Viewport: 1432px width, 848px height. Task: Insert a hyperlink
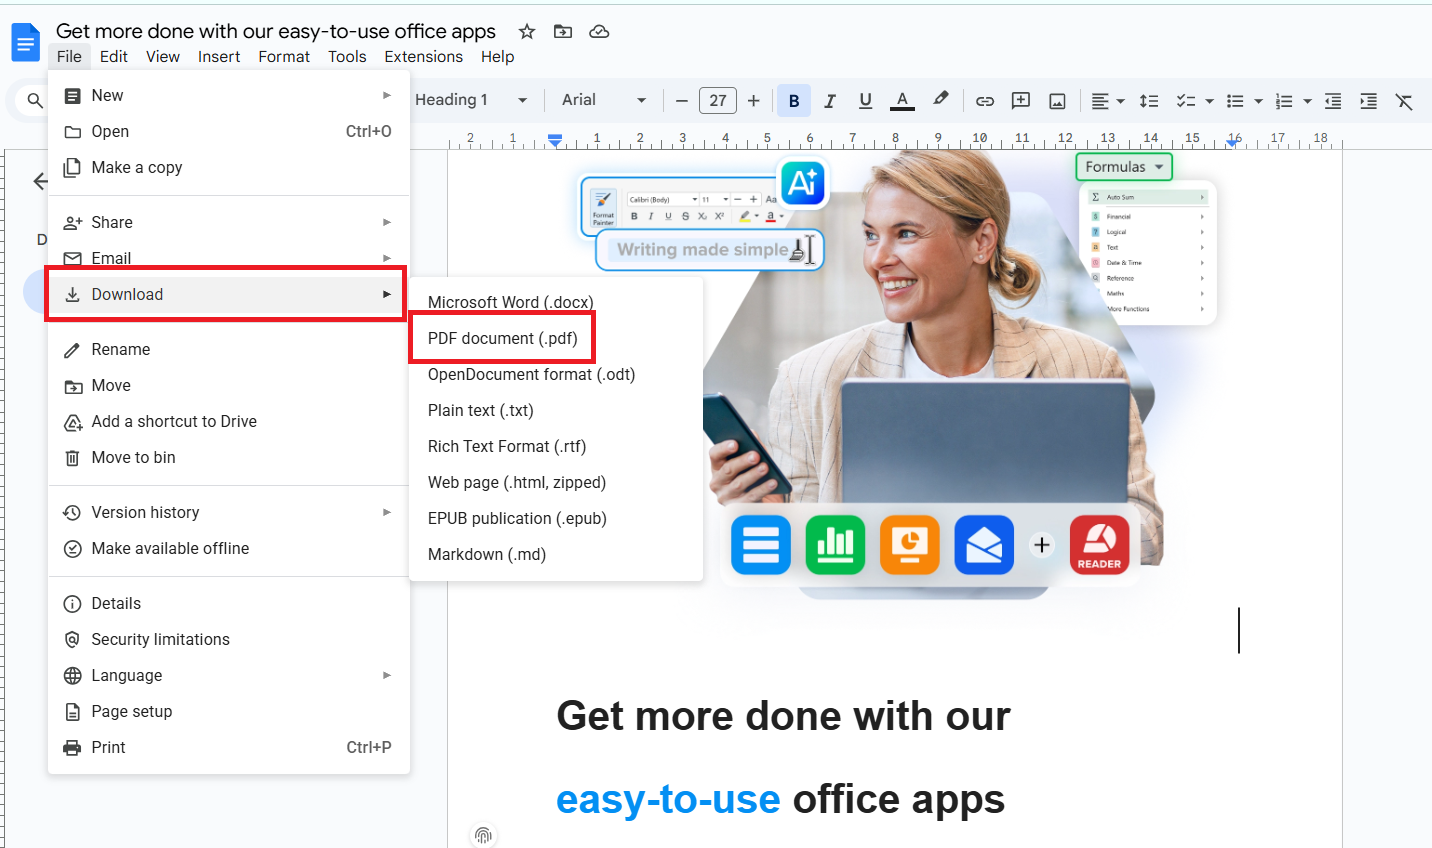pos(985,100)
